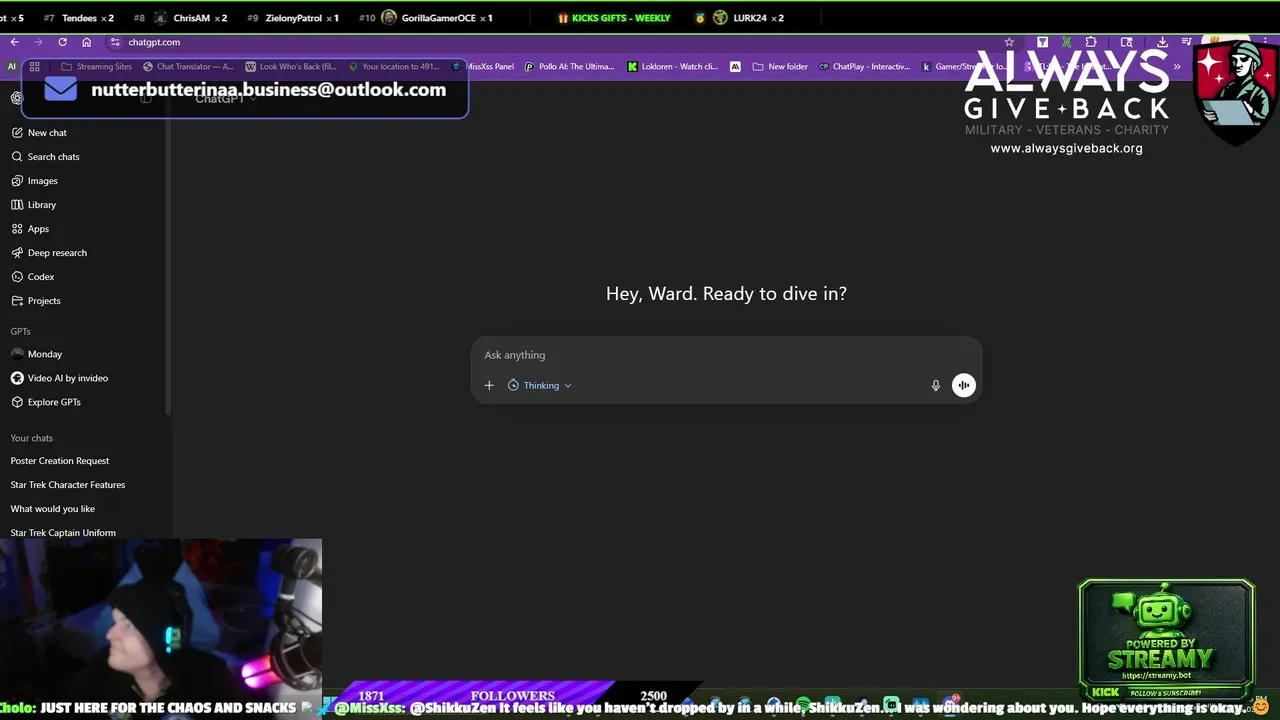This screenshot has width=1280, height=720.
Task: Focus the Ask anything input field
Action: coord(726,355)
